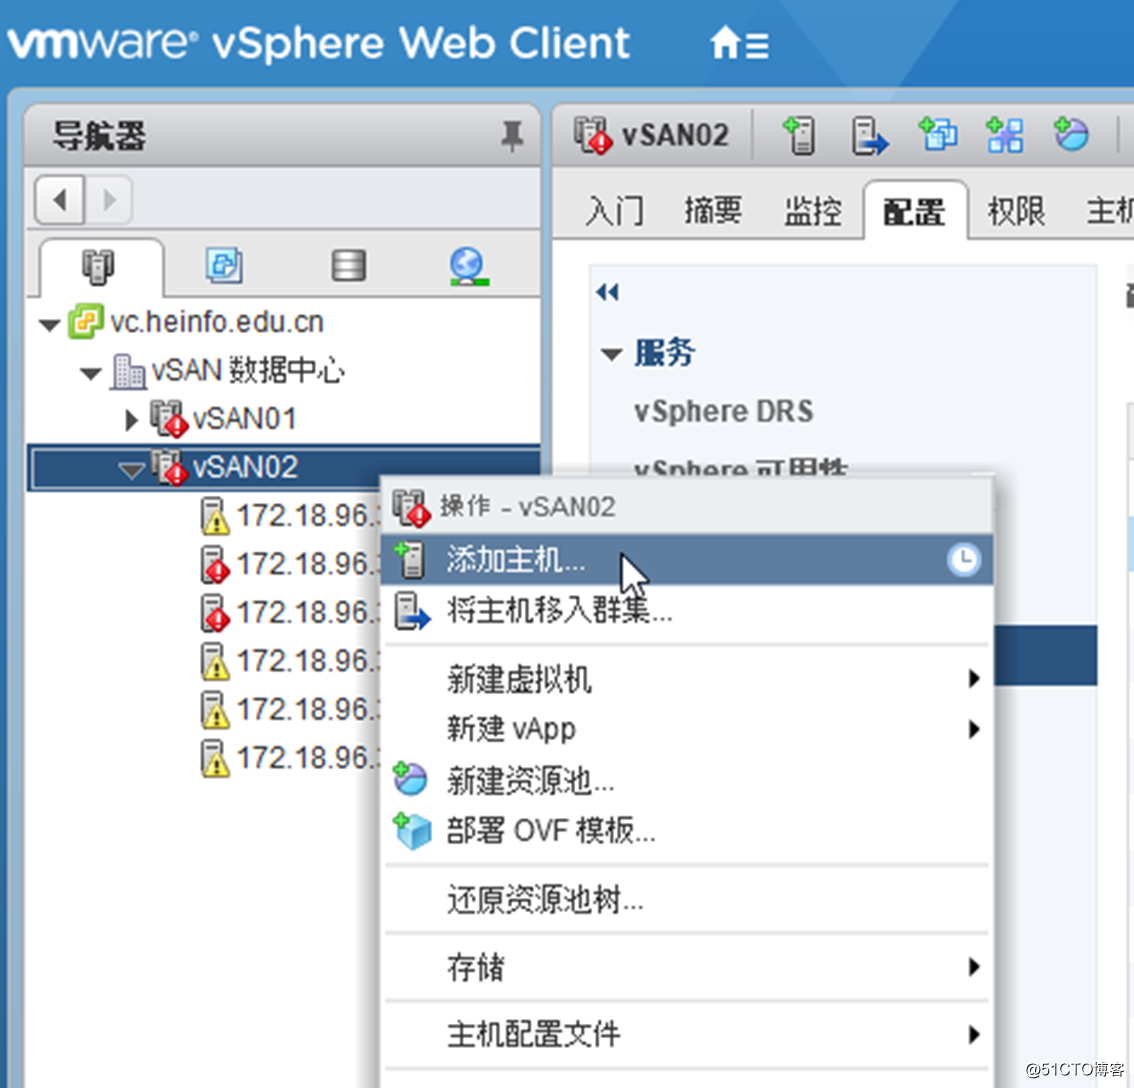This screenshot has height=1088, width=1134.
Task: Click 操作 - vSAN02 menu header
Action: (x=686, y=506)
